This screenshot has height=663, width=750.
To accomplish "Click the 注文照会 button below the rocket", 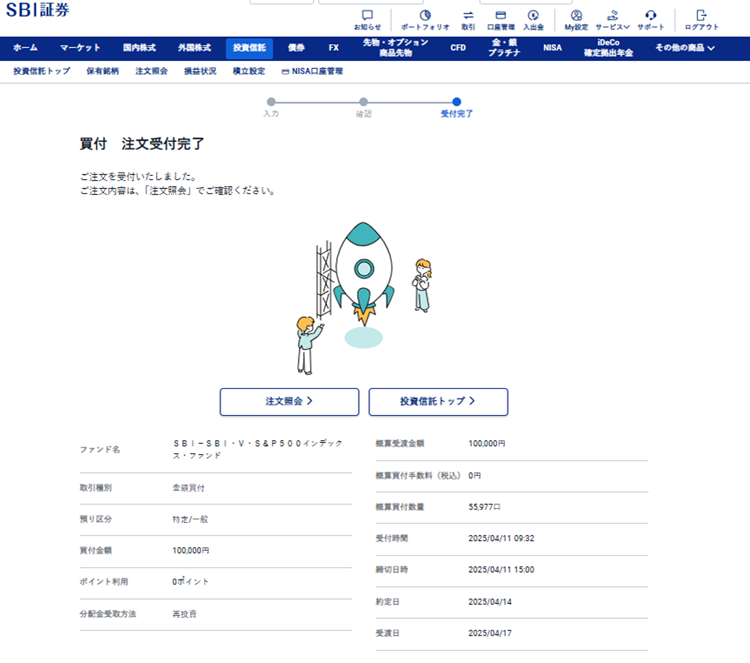I will 289,402.
